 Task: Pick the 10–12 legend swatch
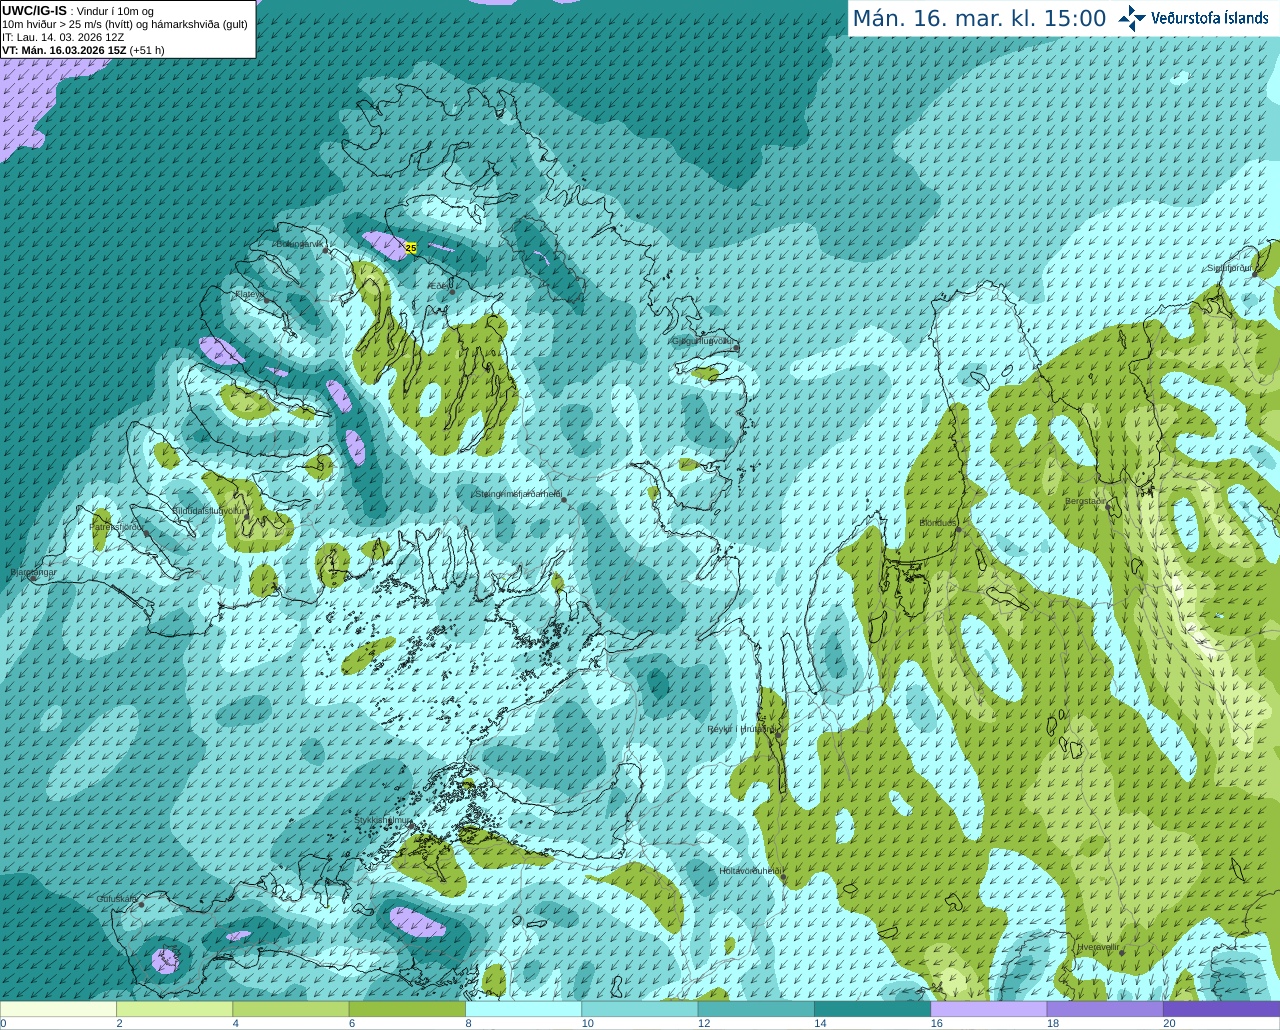(639, 1009)
